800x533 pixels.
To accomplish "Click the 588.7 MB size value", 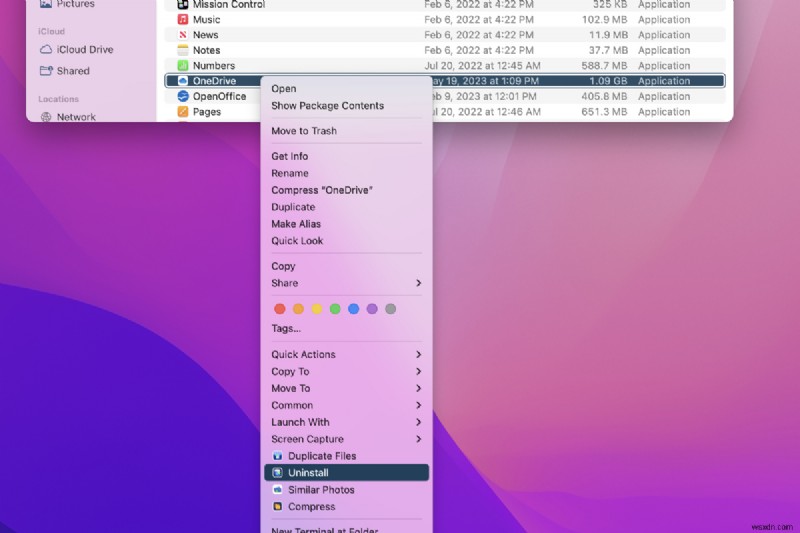I will [605, 65].
